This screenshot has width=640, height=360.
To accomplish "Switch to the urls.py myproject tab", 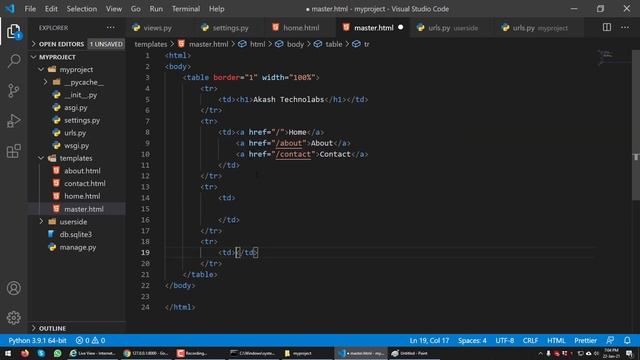I will tap(540, 28).
